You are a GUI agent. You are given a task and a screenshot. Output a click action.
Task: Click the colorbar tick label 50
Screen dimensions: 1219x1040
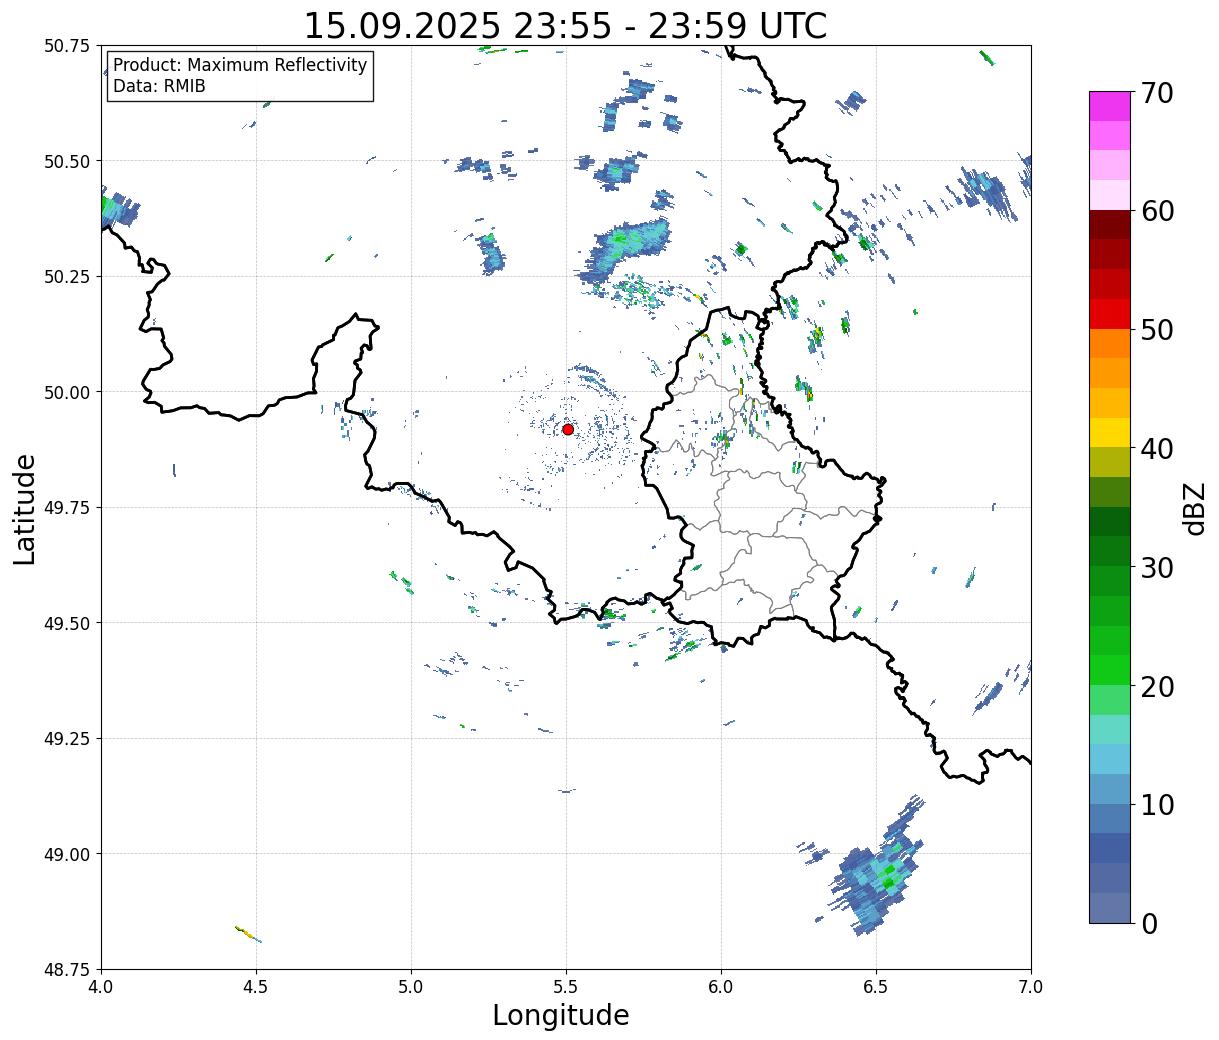click(1156, 330)
